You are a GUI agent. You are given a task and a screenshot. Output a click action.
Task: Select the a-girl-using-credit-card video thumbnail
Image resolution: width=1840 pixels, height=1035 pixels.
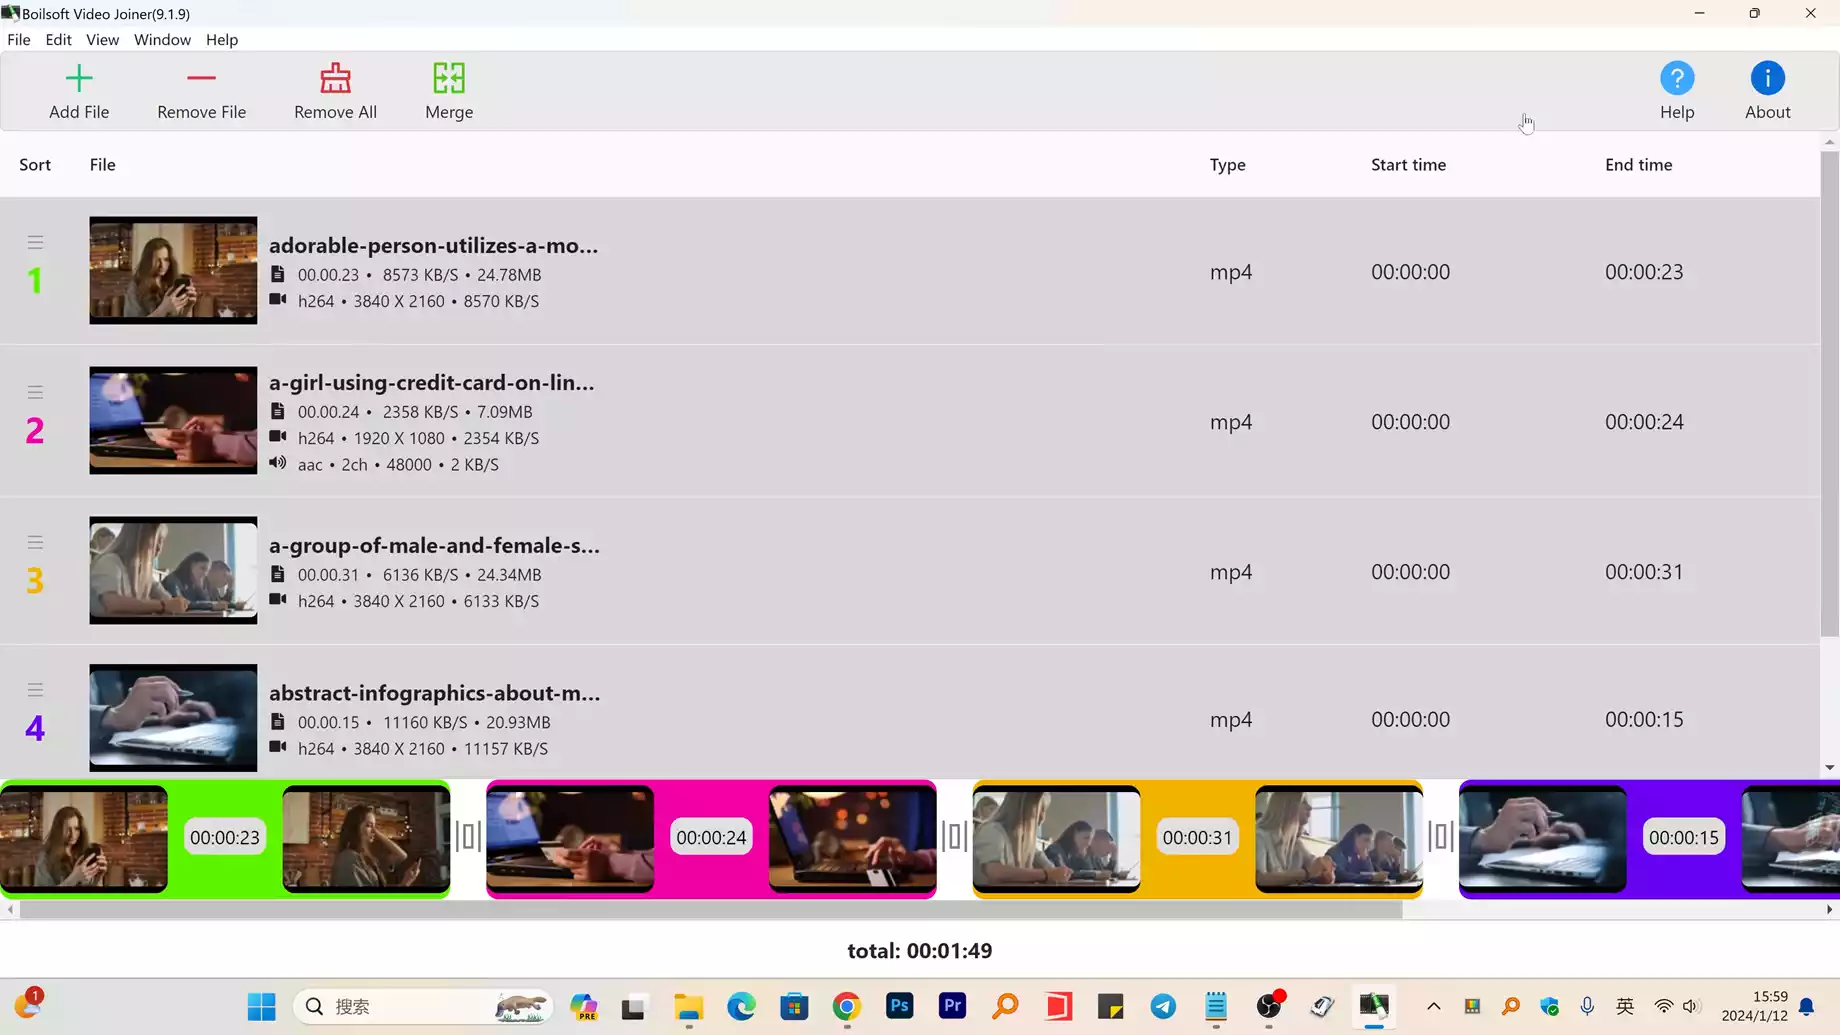pyautogui.click(x=173, y=420)
